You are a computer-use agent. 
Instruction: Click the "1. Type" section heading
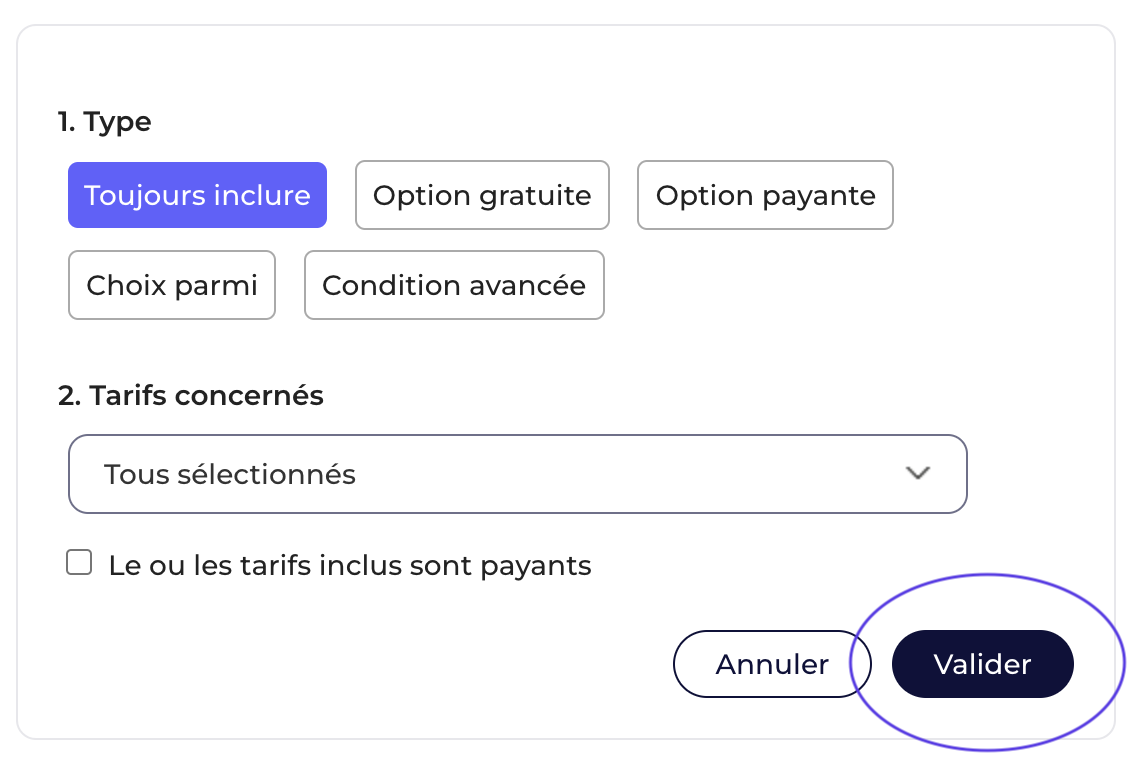tap(105, 122)
